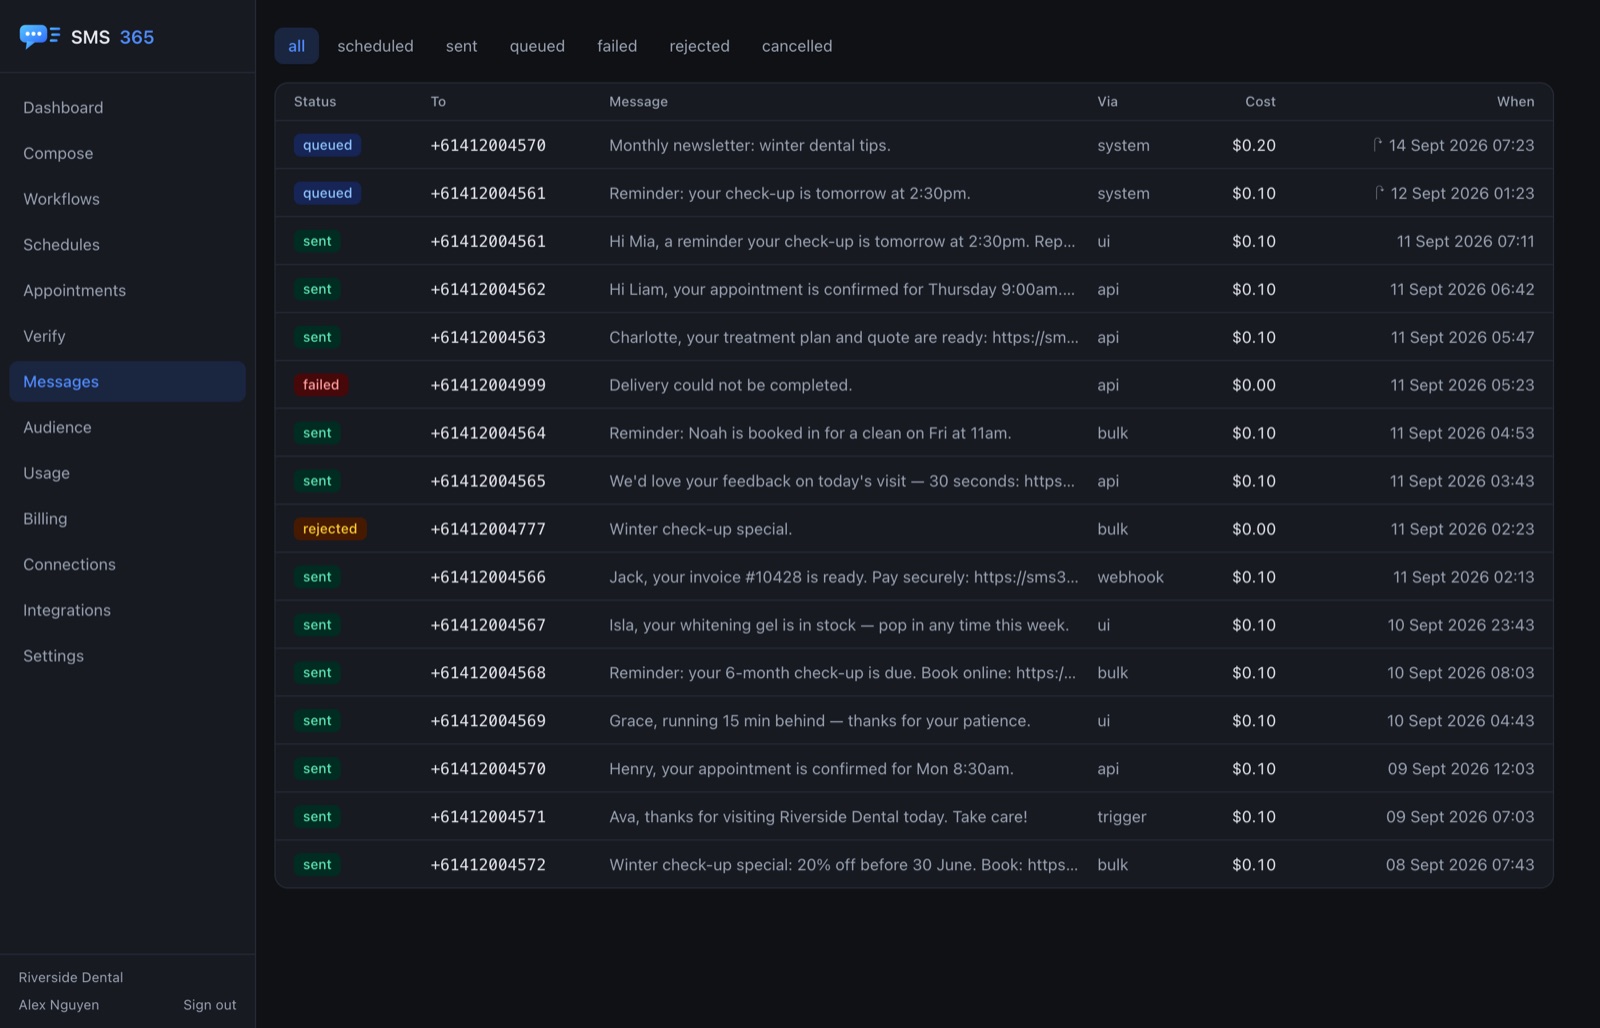Click the Message column header
Screen dimensions: 1600x1028
638,102
